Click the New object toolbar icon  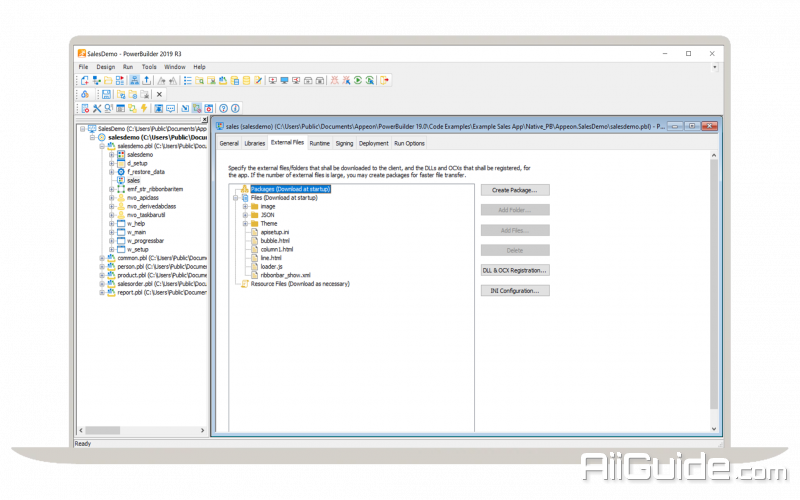click(85, 81)
